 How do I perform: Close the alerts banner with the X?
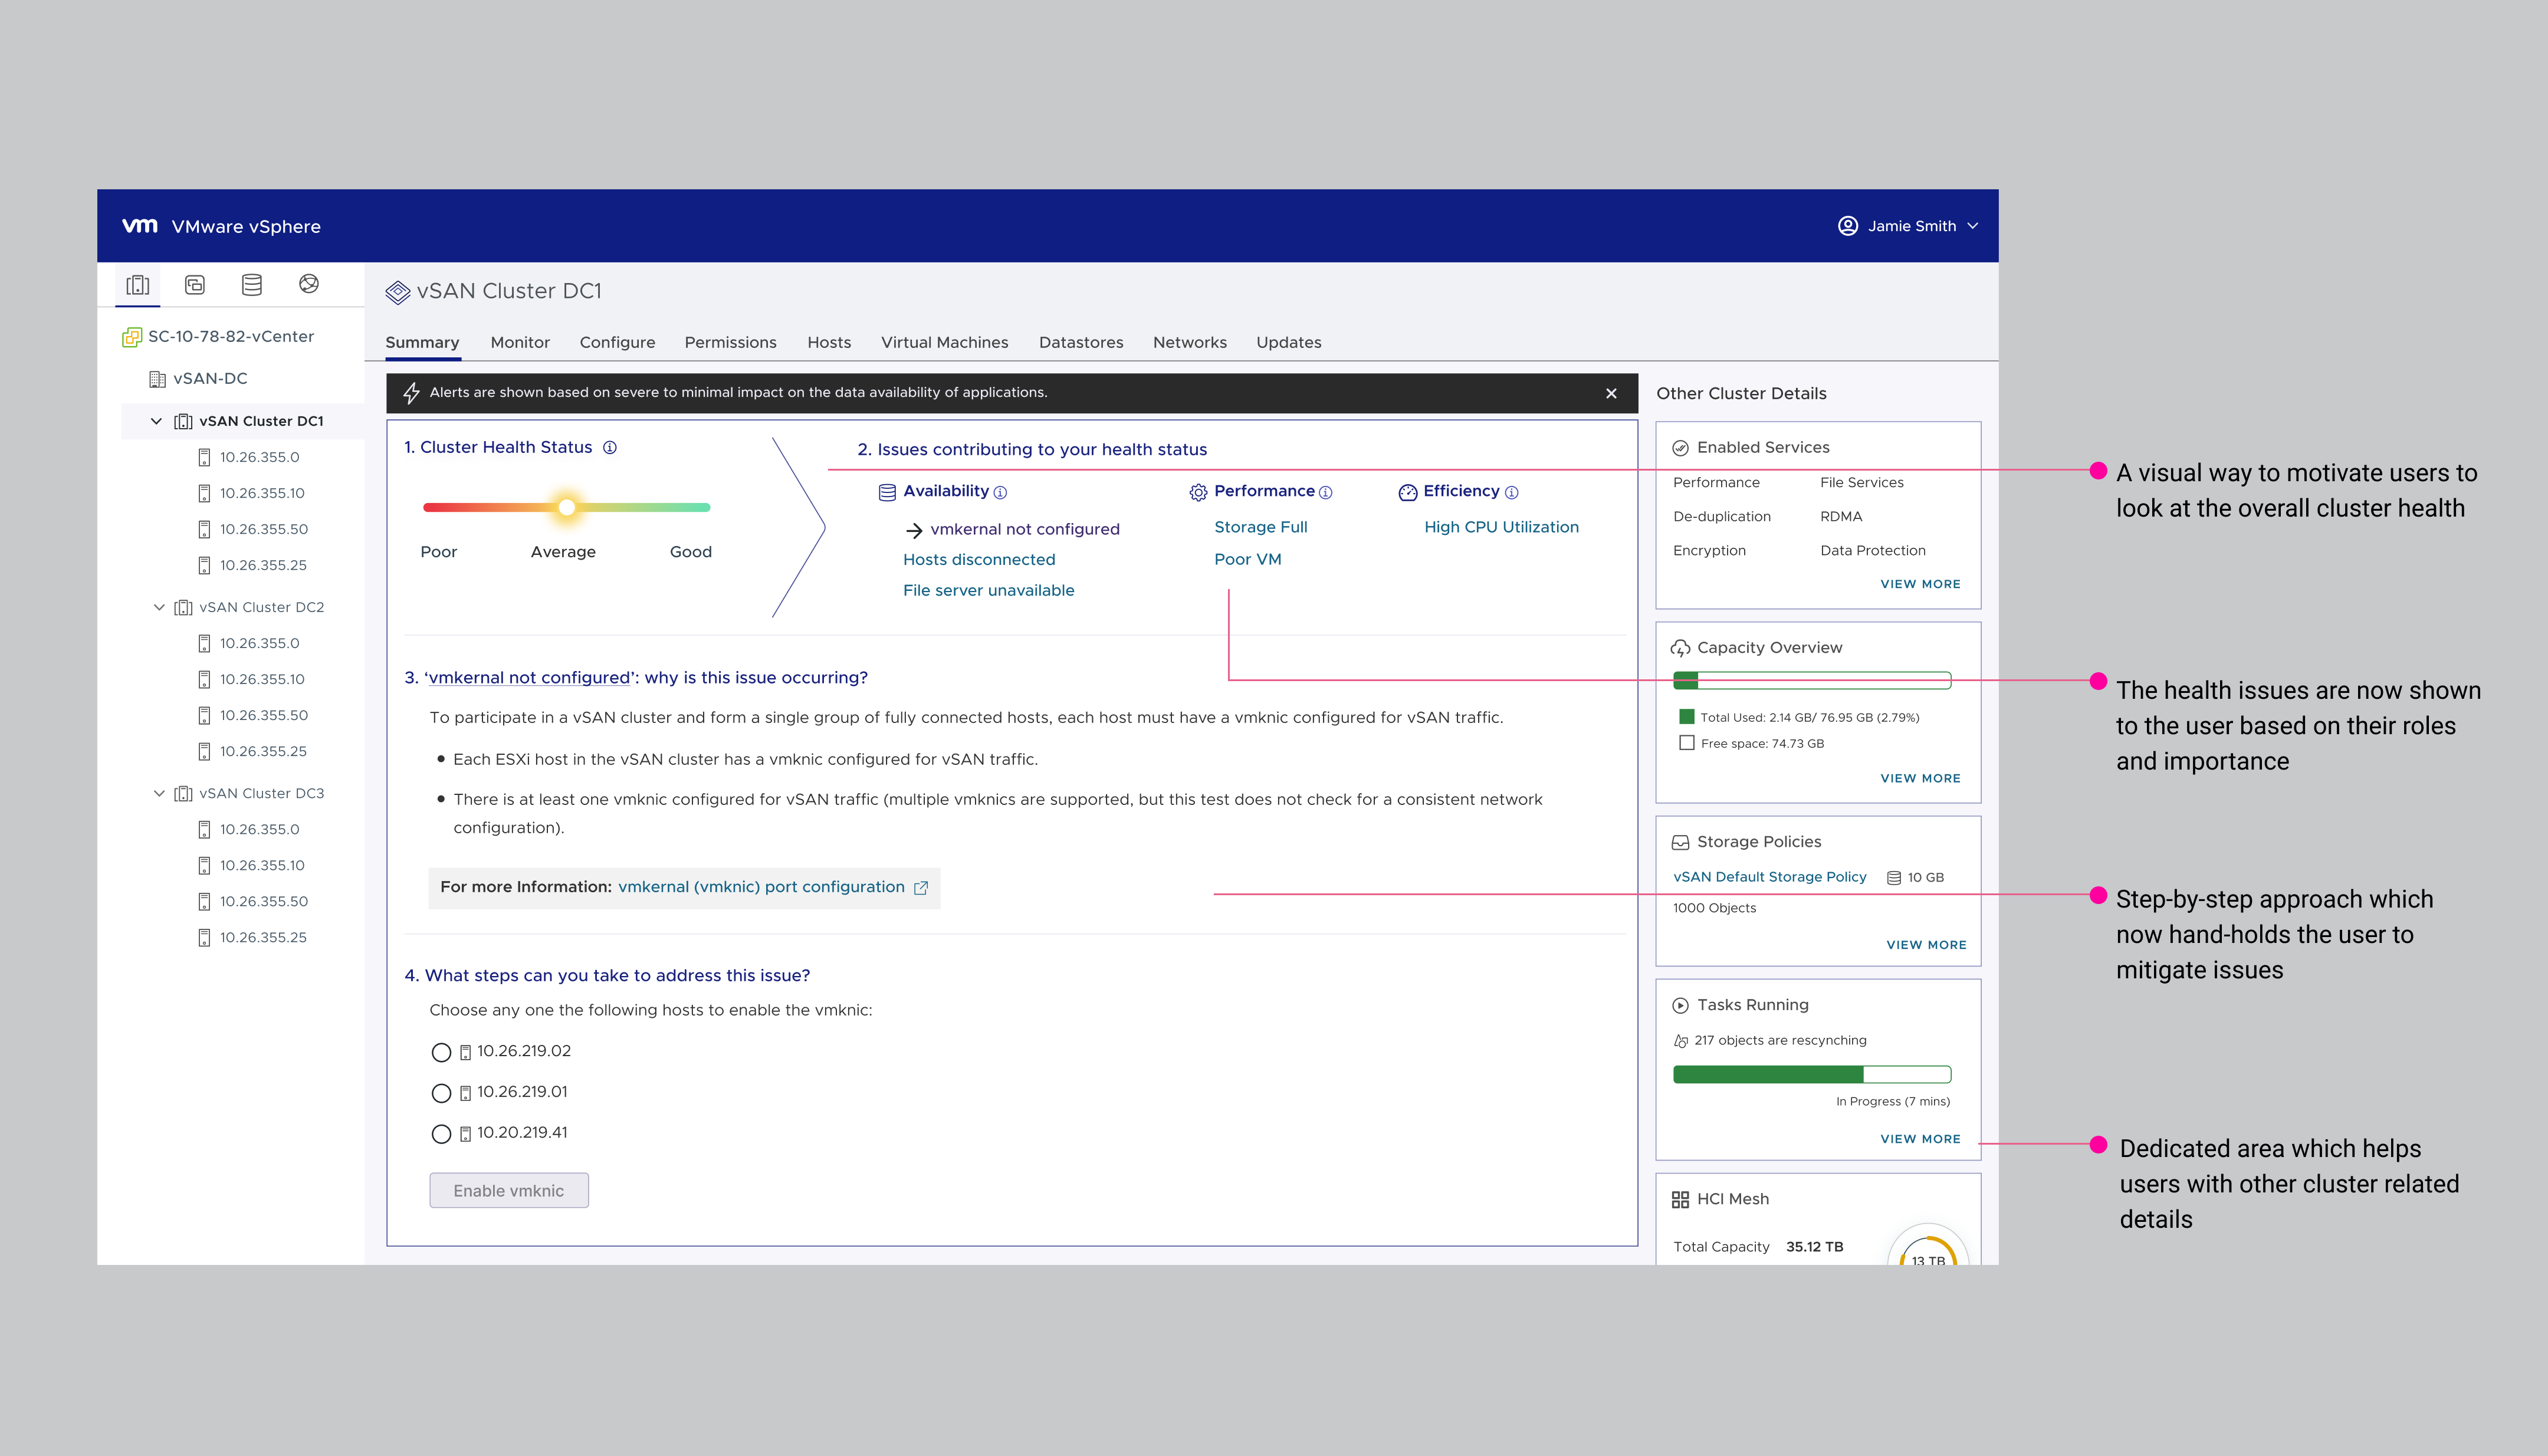pos(1611,393)
